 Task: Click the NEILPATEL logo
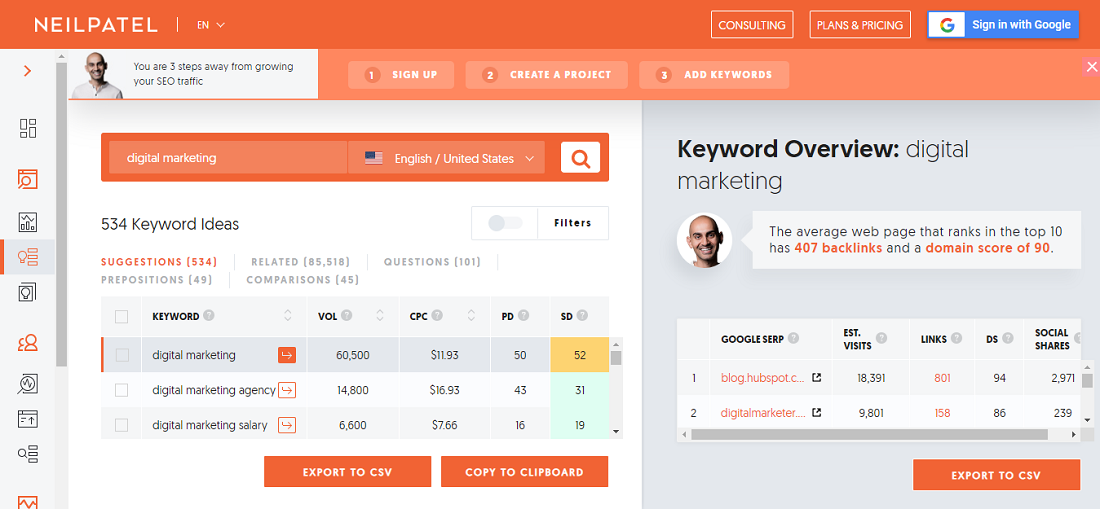point(96,25)
